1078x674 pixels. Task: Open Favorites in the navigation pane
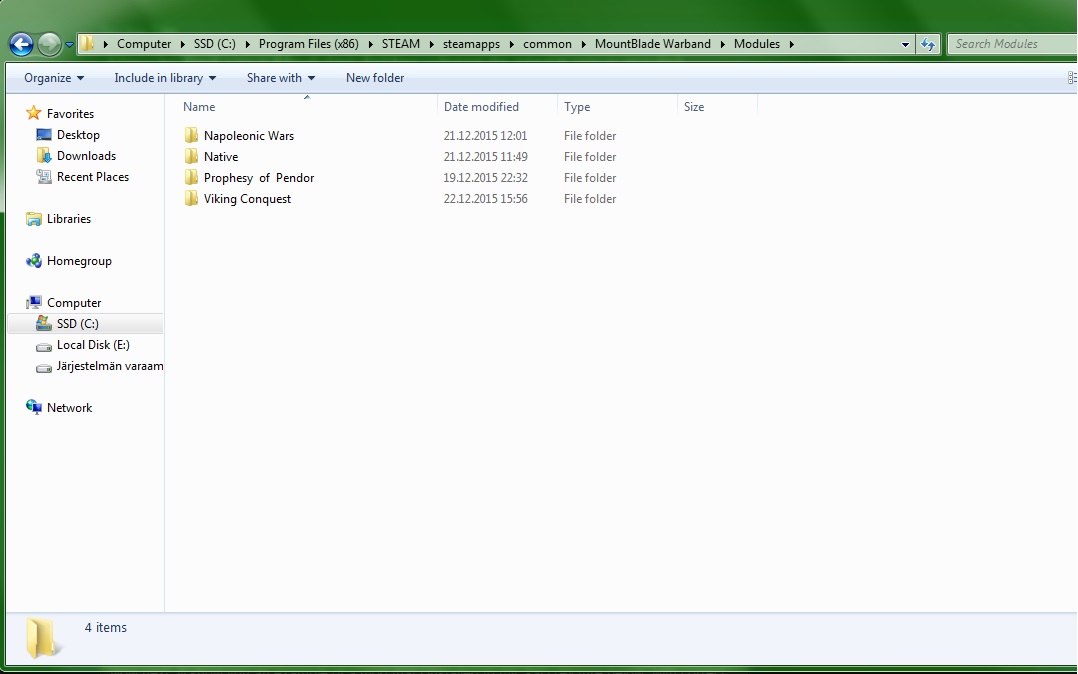[70, 113]
